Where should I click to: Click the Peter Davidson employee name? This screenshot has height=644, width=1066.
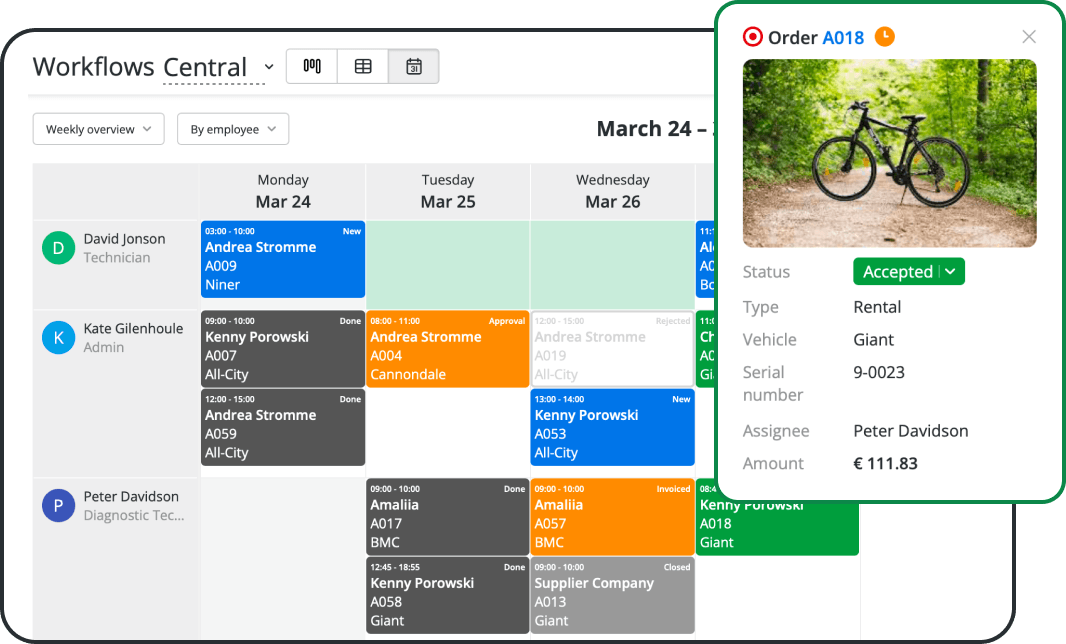pyautogui.click(x=131, y=496)
